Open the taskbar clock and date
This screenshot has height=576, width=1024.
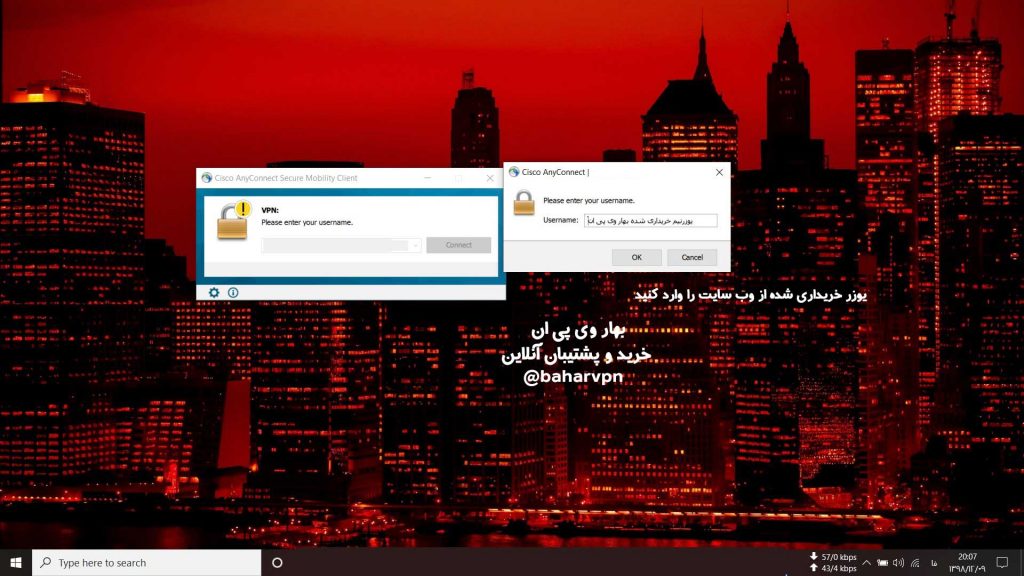(x=968, y=562)
